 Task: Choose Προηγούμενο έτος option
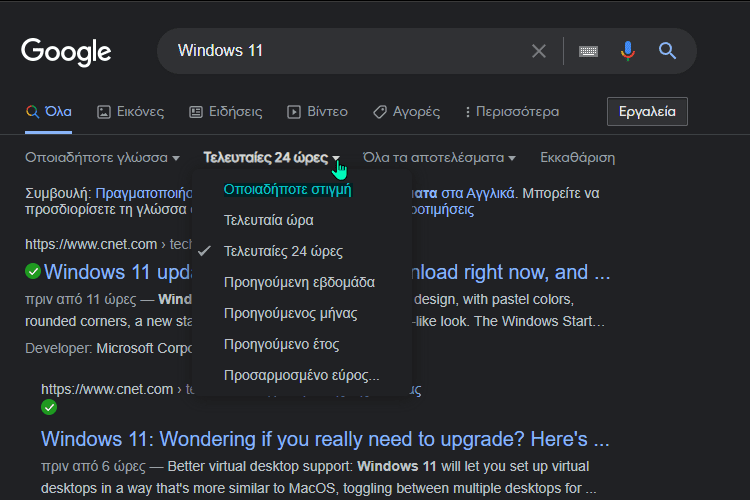click(x=282, y=344)
